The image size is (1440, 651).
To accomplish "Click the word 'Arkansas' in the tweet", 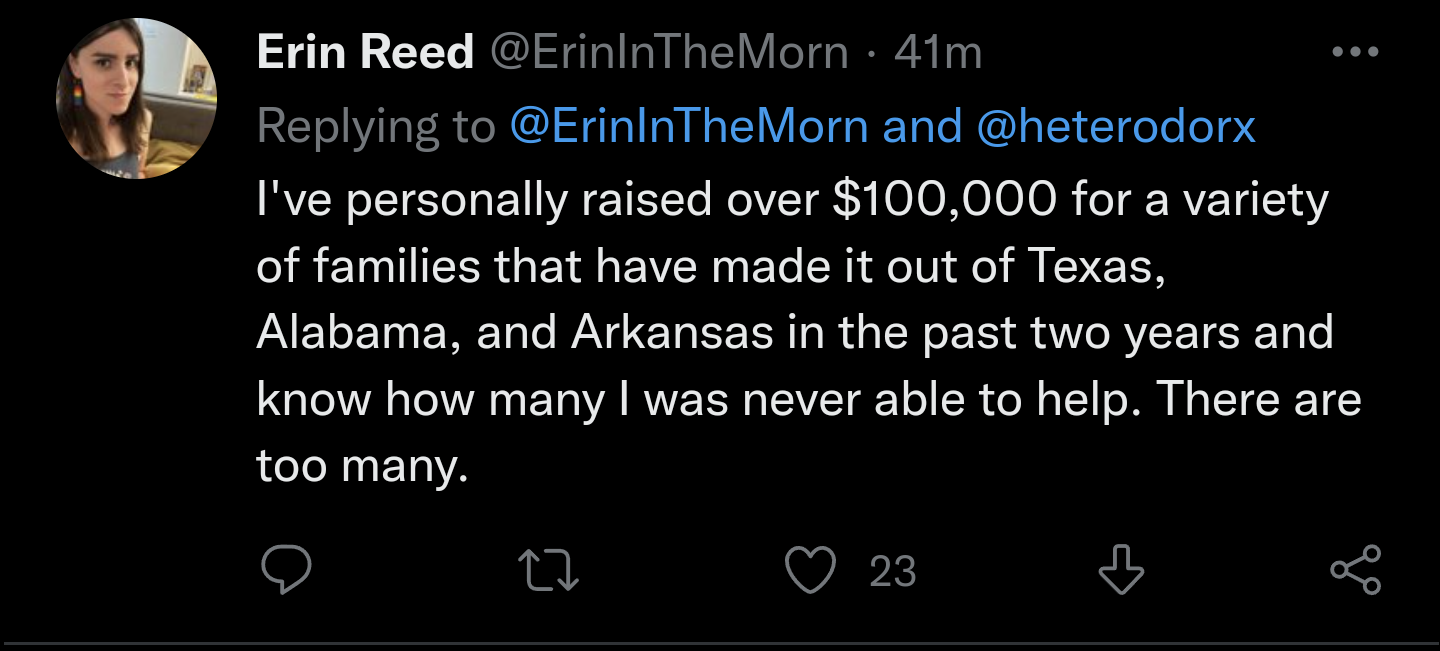I will point(672,333).
